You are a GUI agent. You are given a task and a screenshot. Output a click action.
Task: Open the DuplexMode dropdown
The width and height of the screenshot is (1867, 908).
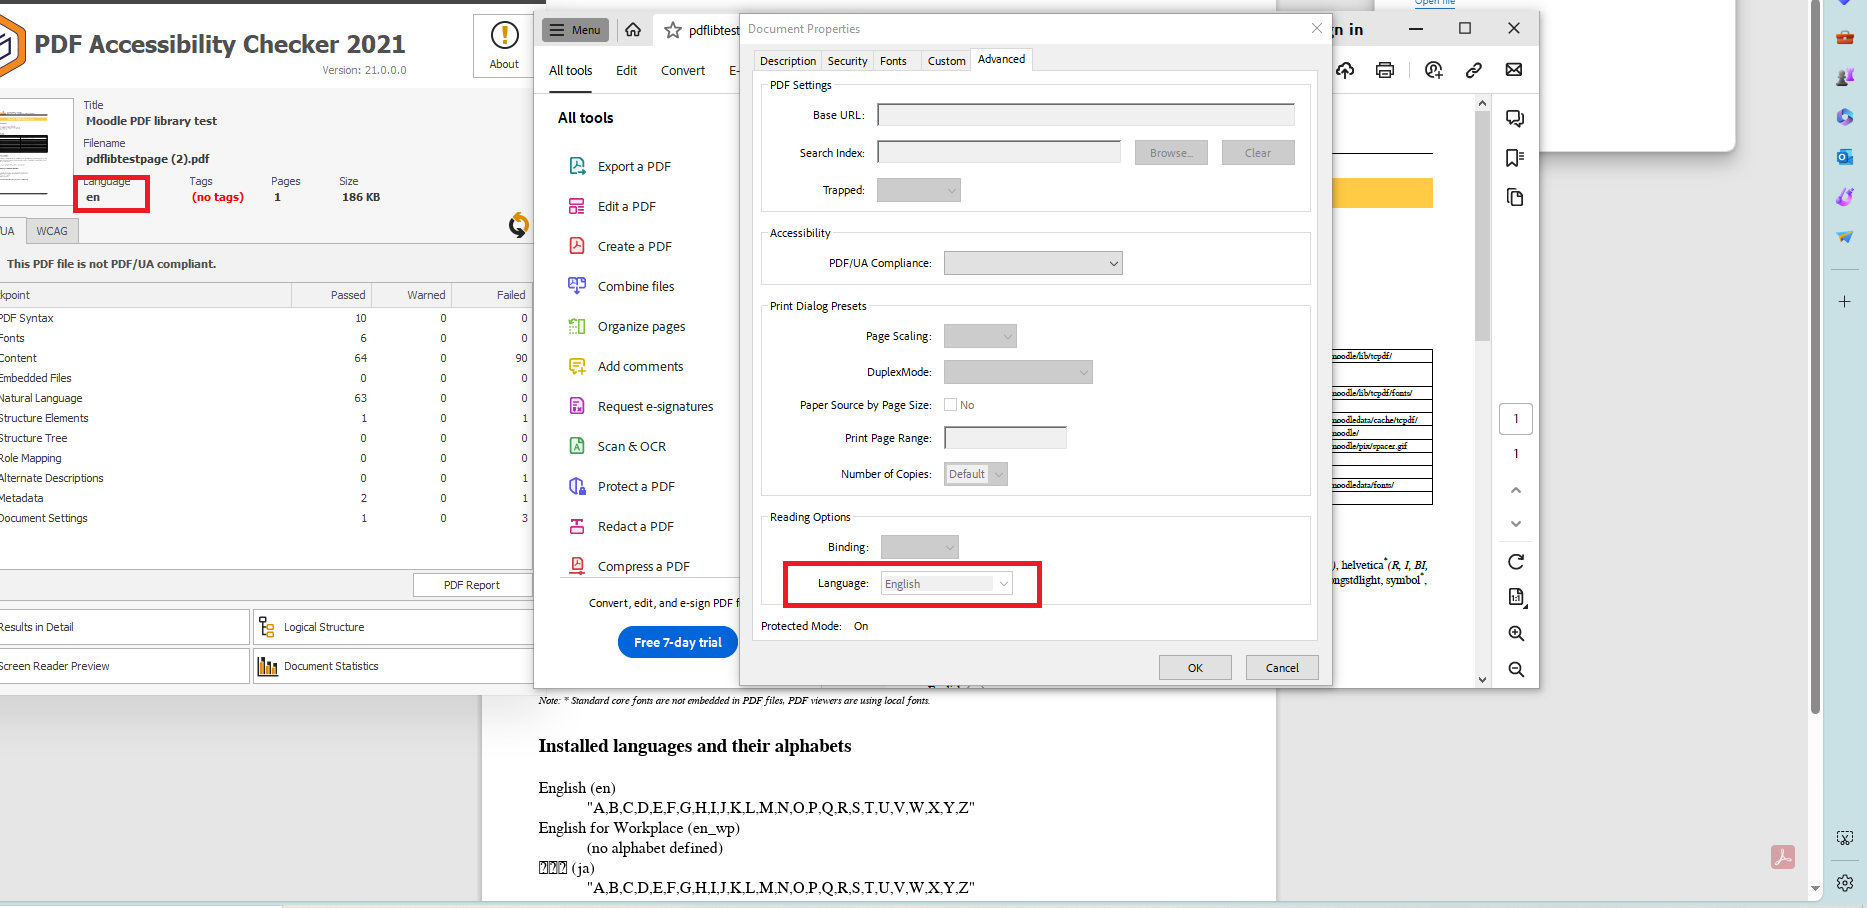point(1018,372)
